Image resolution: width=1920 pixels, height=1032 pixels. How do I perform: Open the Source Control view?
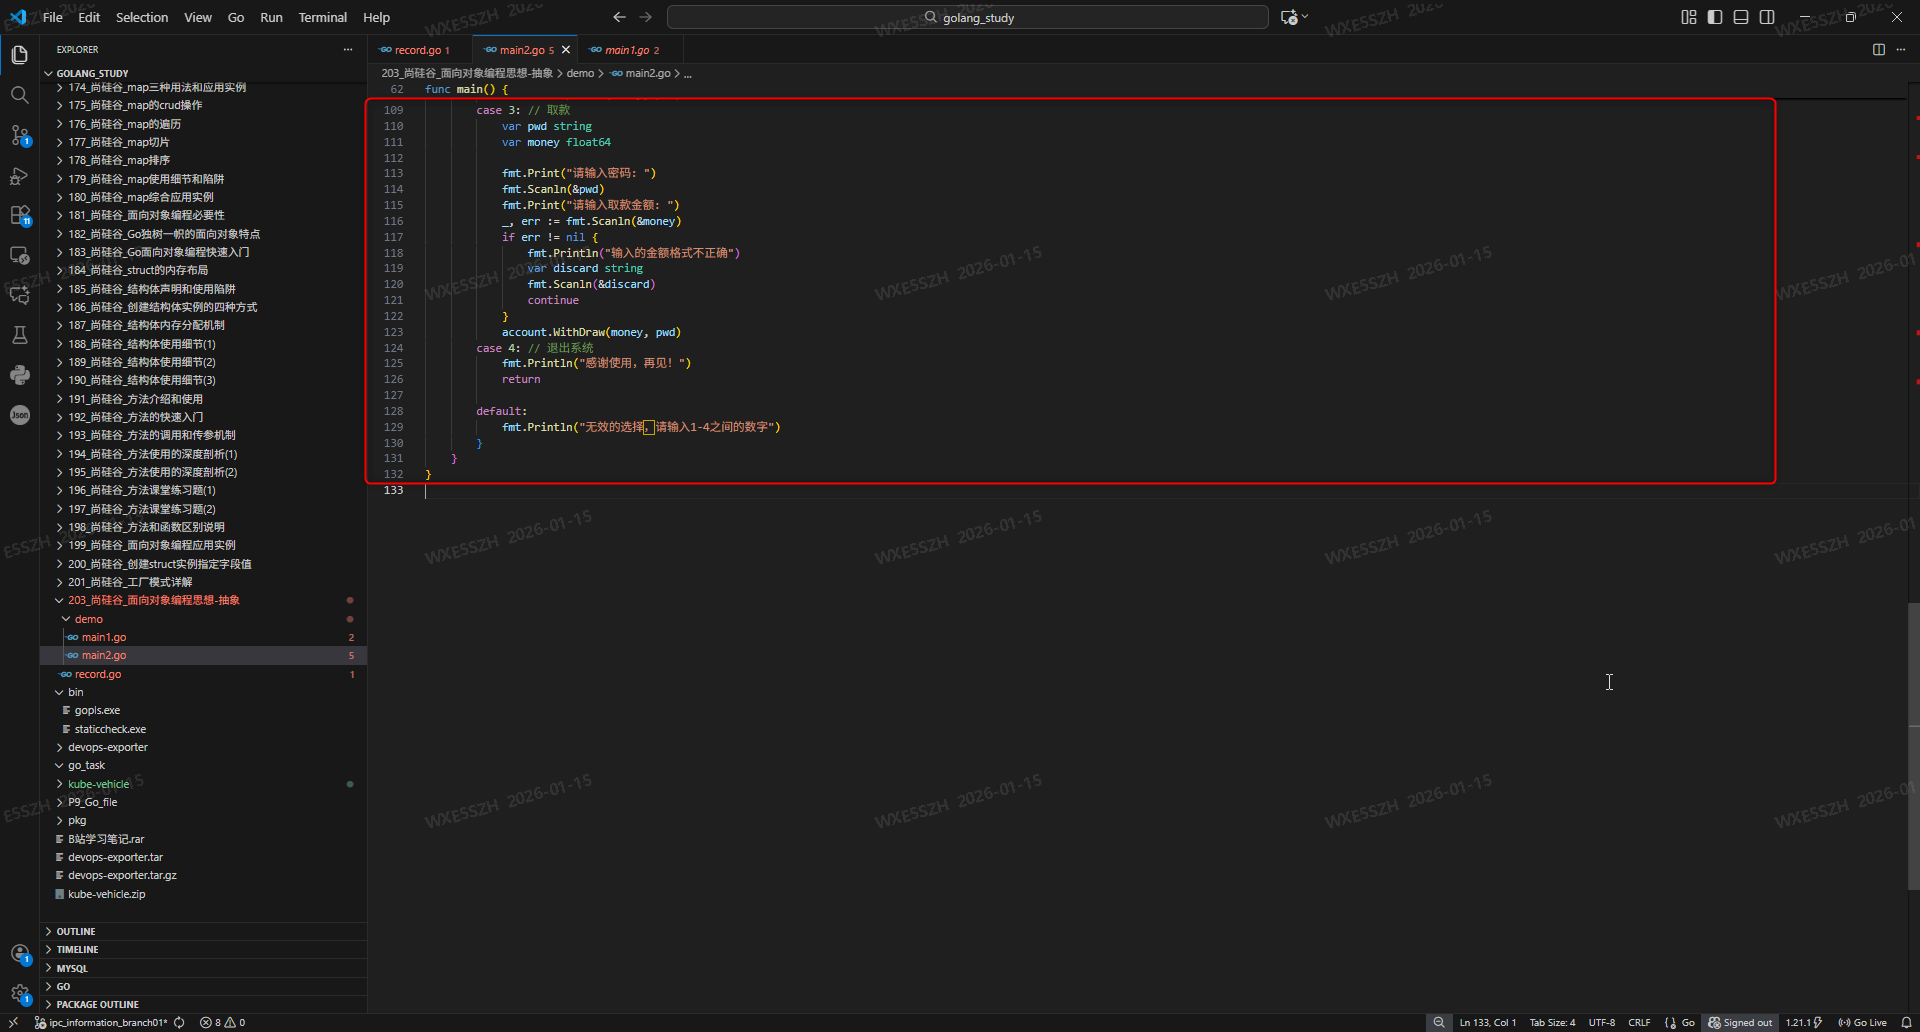[x=20, y=135]
